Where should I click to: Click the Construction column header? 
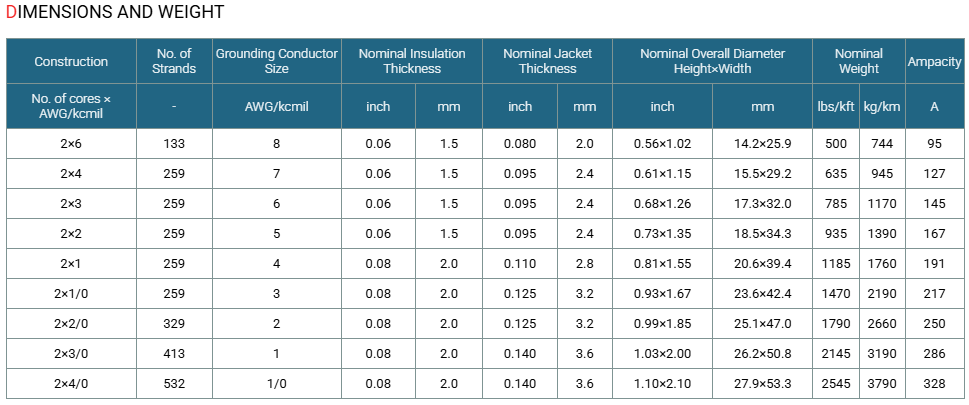[71, 61]
